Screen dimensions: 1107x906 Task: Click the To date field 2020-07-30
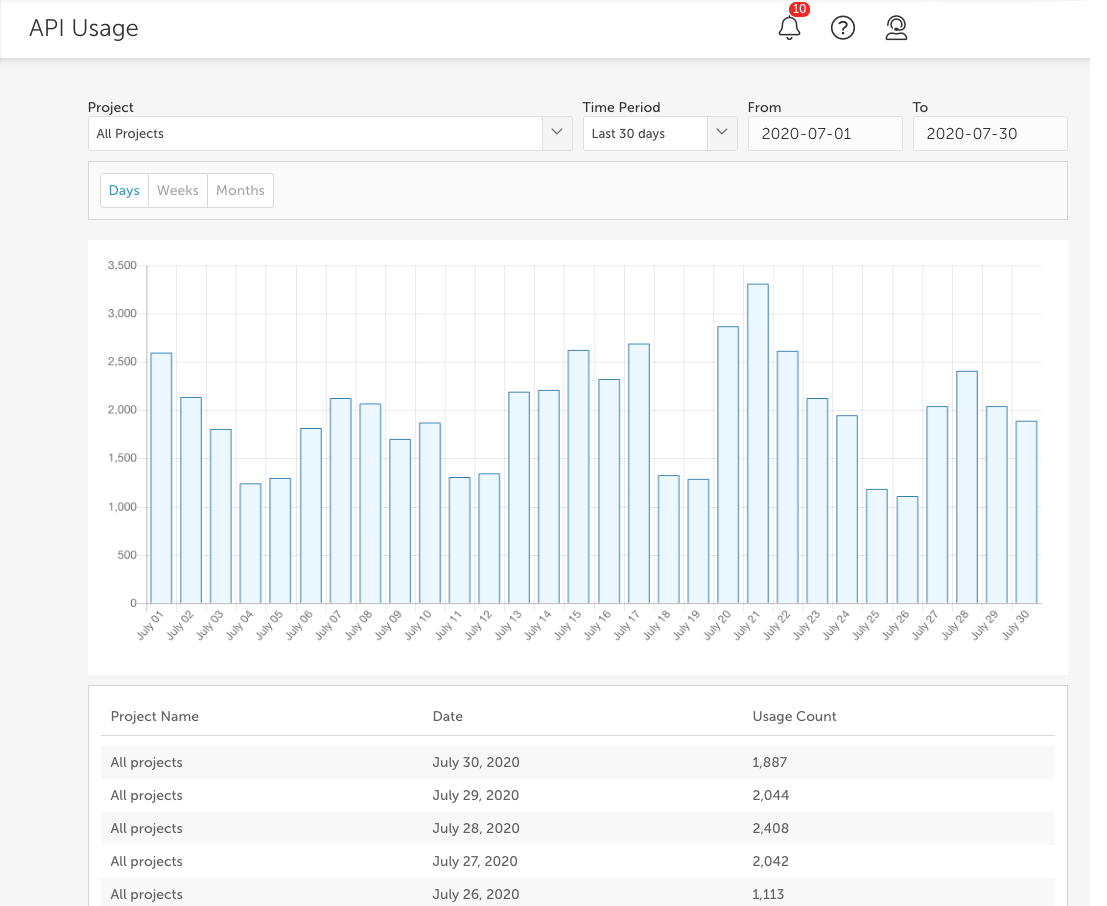coord(990,133)
